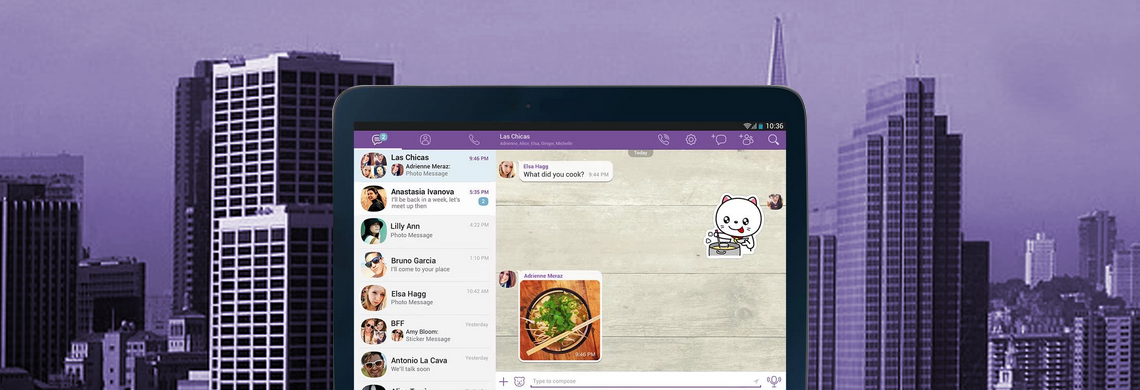Viewport: 1140px width, 390px height.
Task: Open the calls tab with the phone icon
Action: coord(474,140)
